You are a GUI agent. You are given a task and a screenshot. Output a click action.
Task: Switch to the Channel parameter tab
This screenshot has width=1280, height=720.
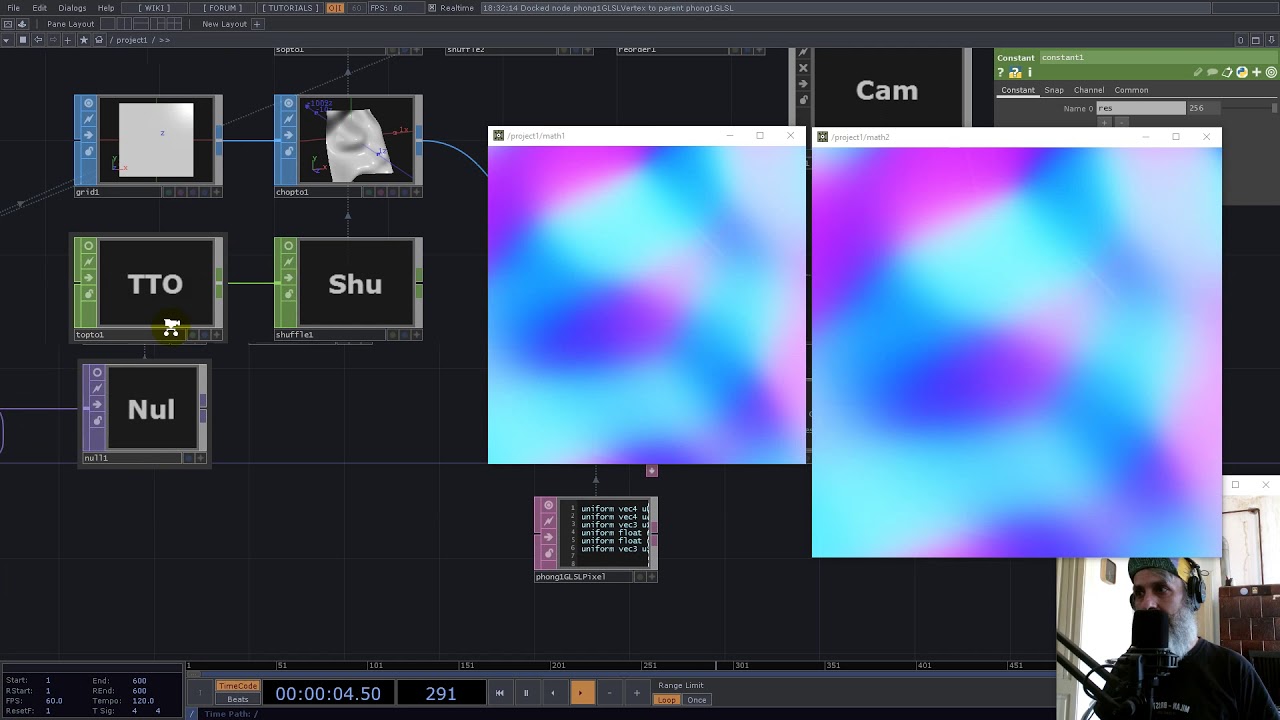click(1089, 90)
